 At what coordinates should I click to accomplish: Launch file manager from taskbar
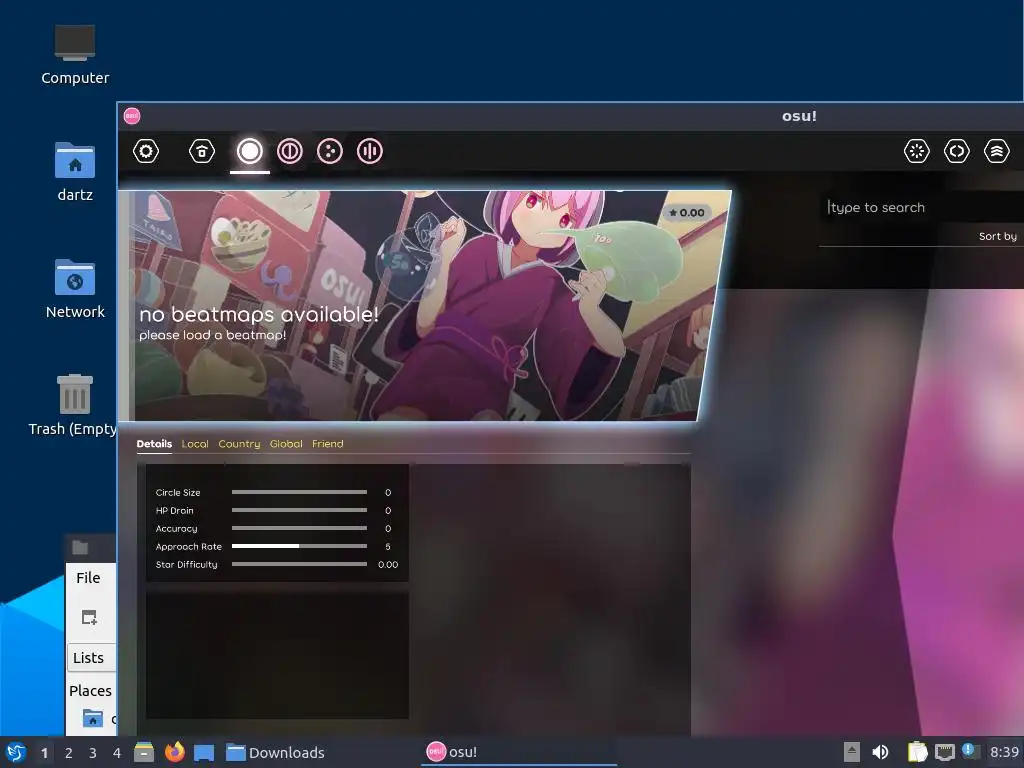144,752
